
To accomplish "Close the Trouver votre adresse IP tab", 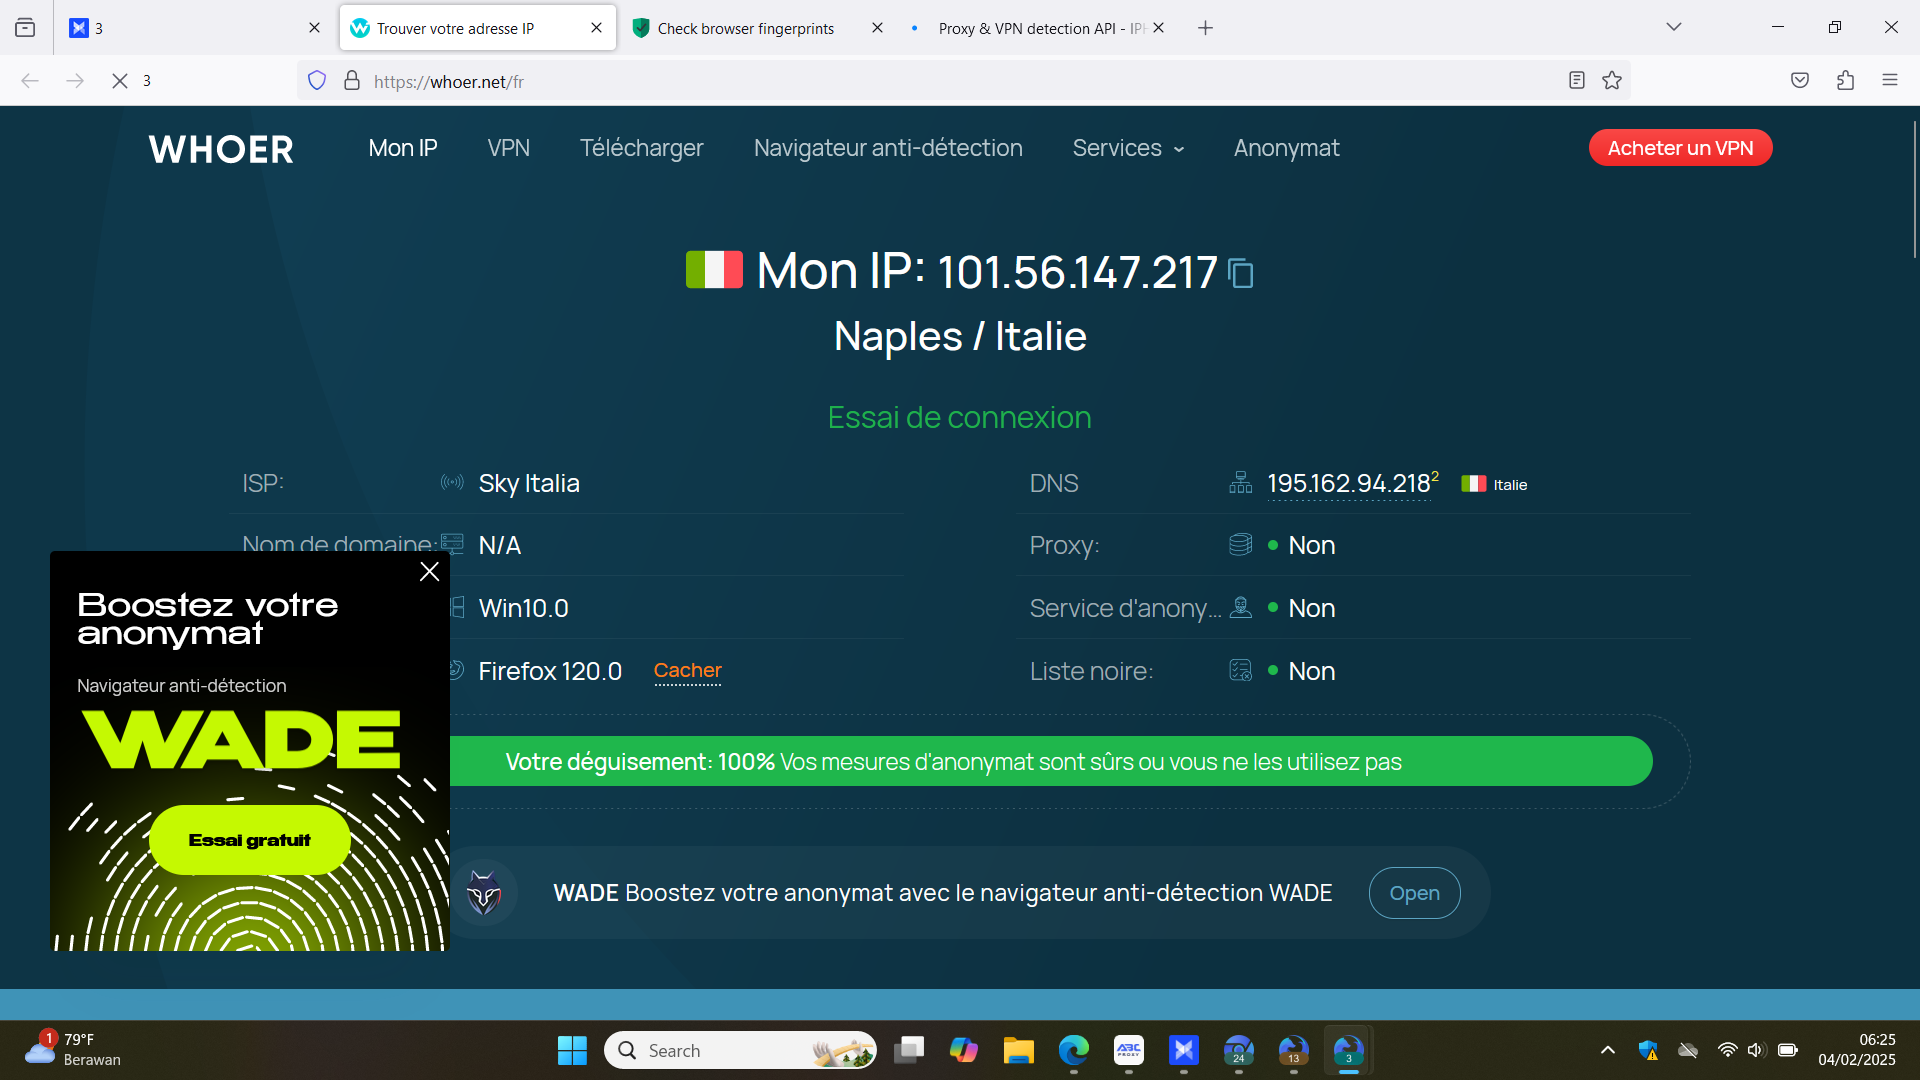I will pos(597,28).
